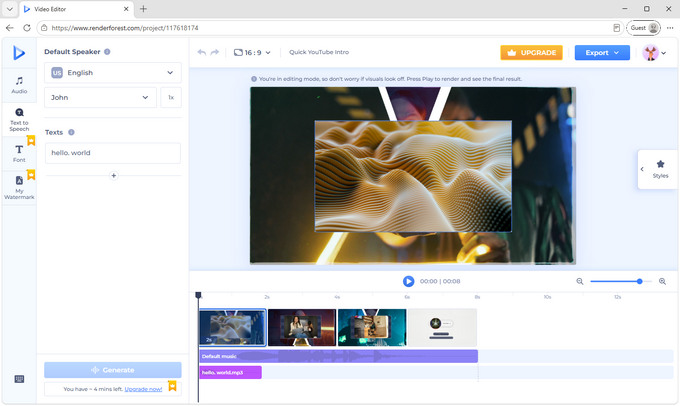Viewport: 680px width, 406px height.
Task: Click keyboard shortcuts icon in sidebar
Action: point(19,379)
